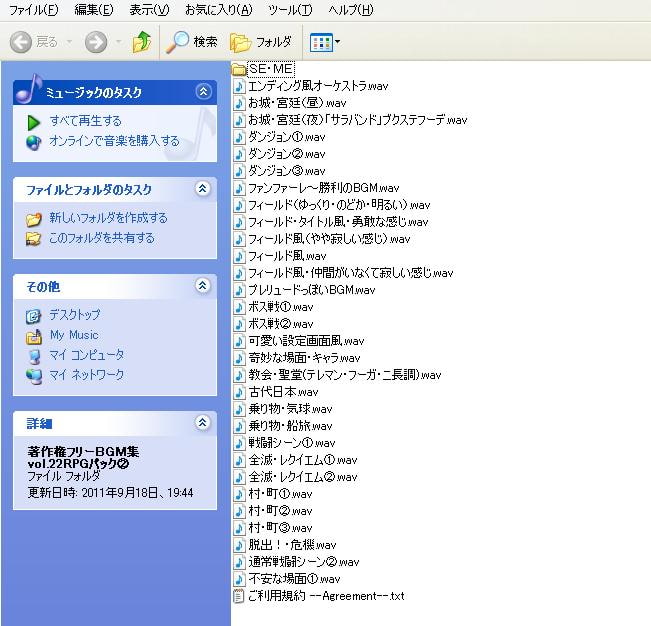Select file 戦闘シーン①.wav

[x=291, y=443]
